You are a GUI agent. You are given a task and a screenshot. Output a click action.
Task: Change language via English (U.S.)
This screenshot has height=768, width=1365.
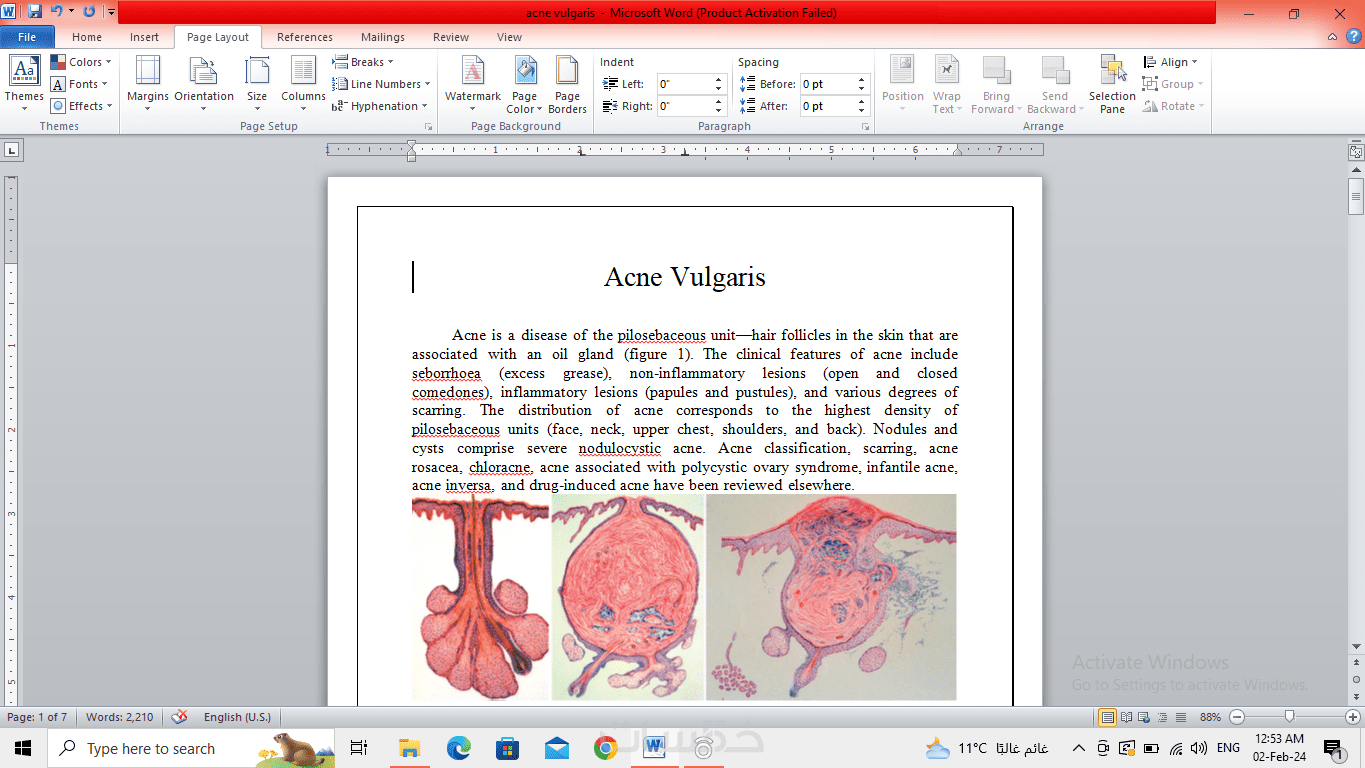[238, 717]
